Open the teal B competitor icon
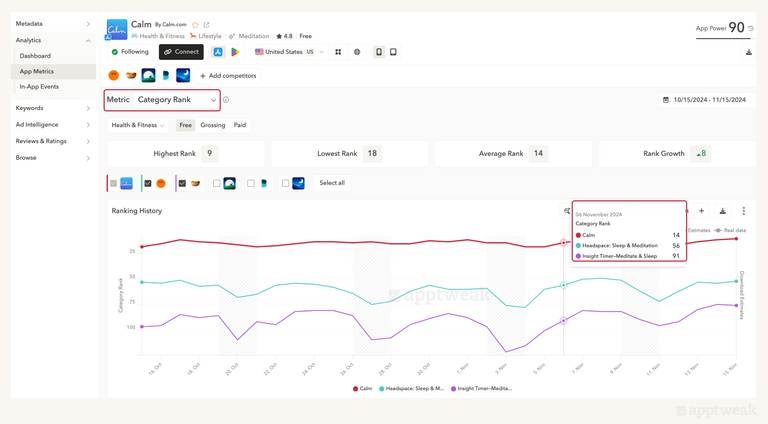768x424 pixels. point(166,75)
